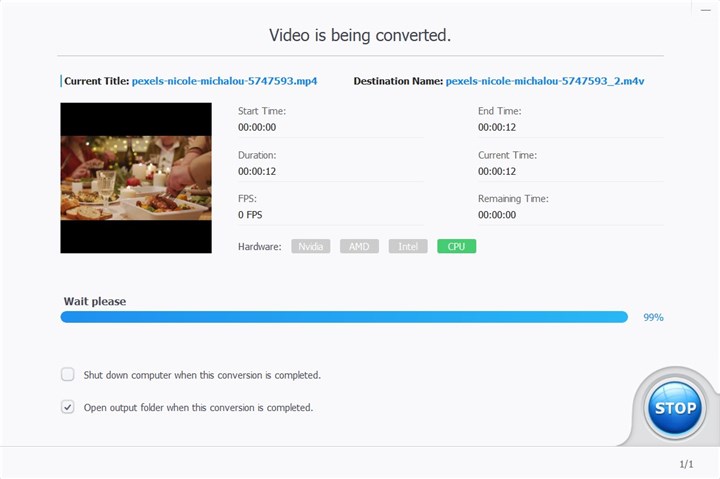
Task: Select the green CPU hardware option
Action: tap(456, 246)
